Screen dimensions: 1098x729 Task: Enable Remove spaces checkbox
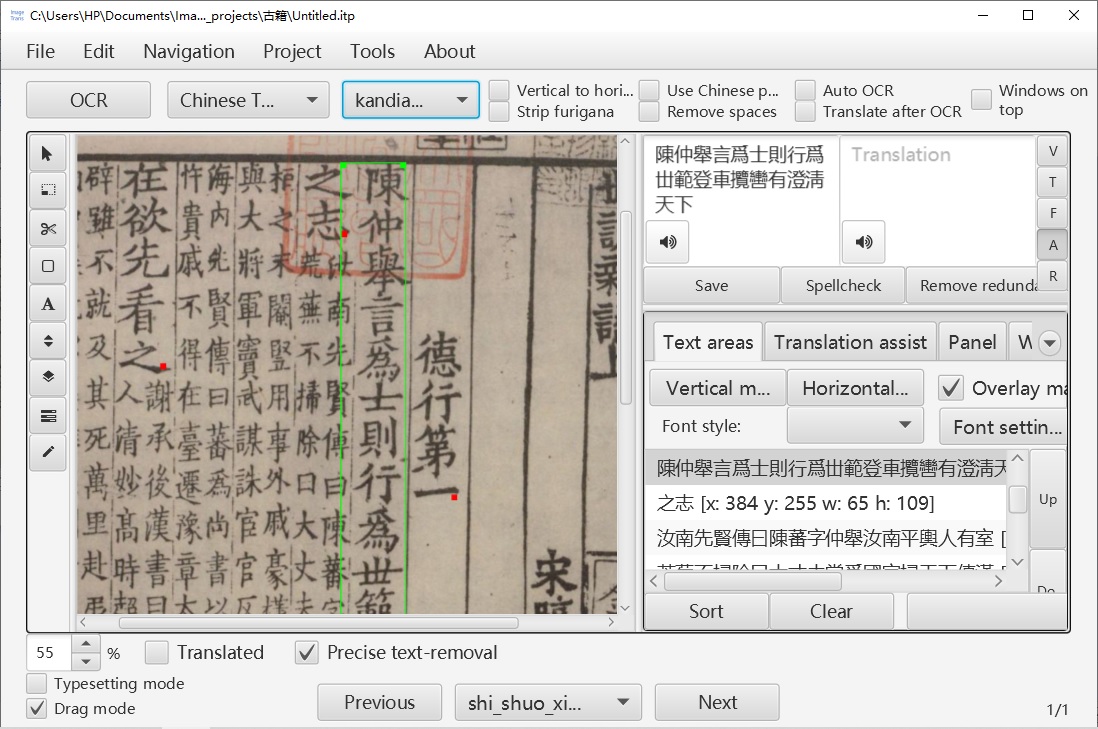click(x=649, y=111)
